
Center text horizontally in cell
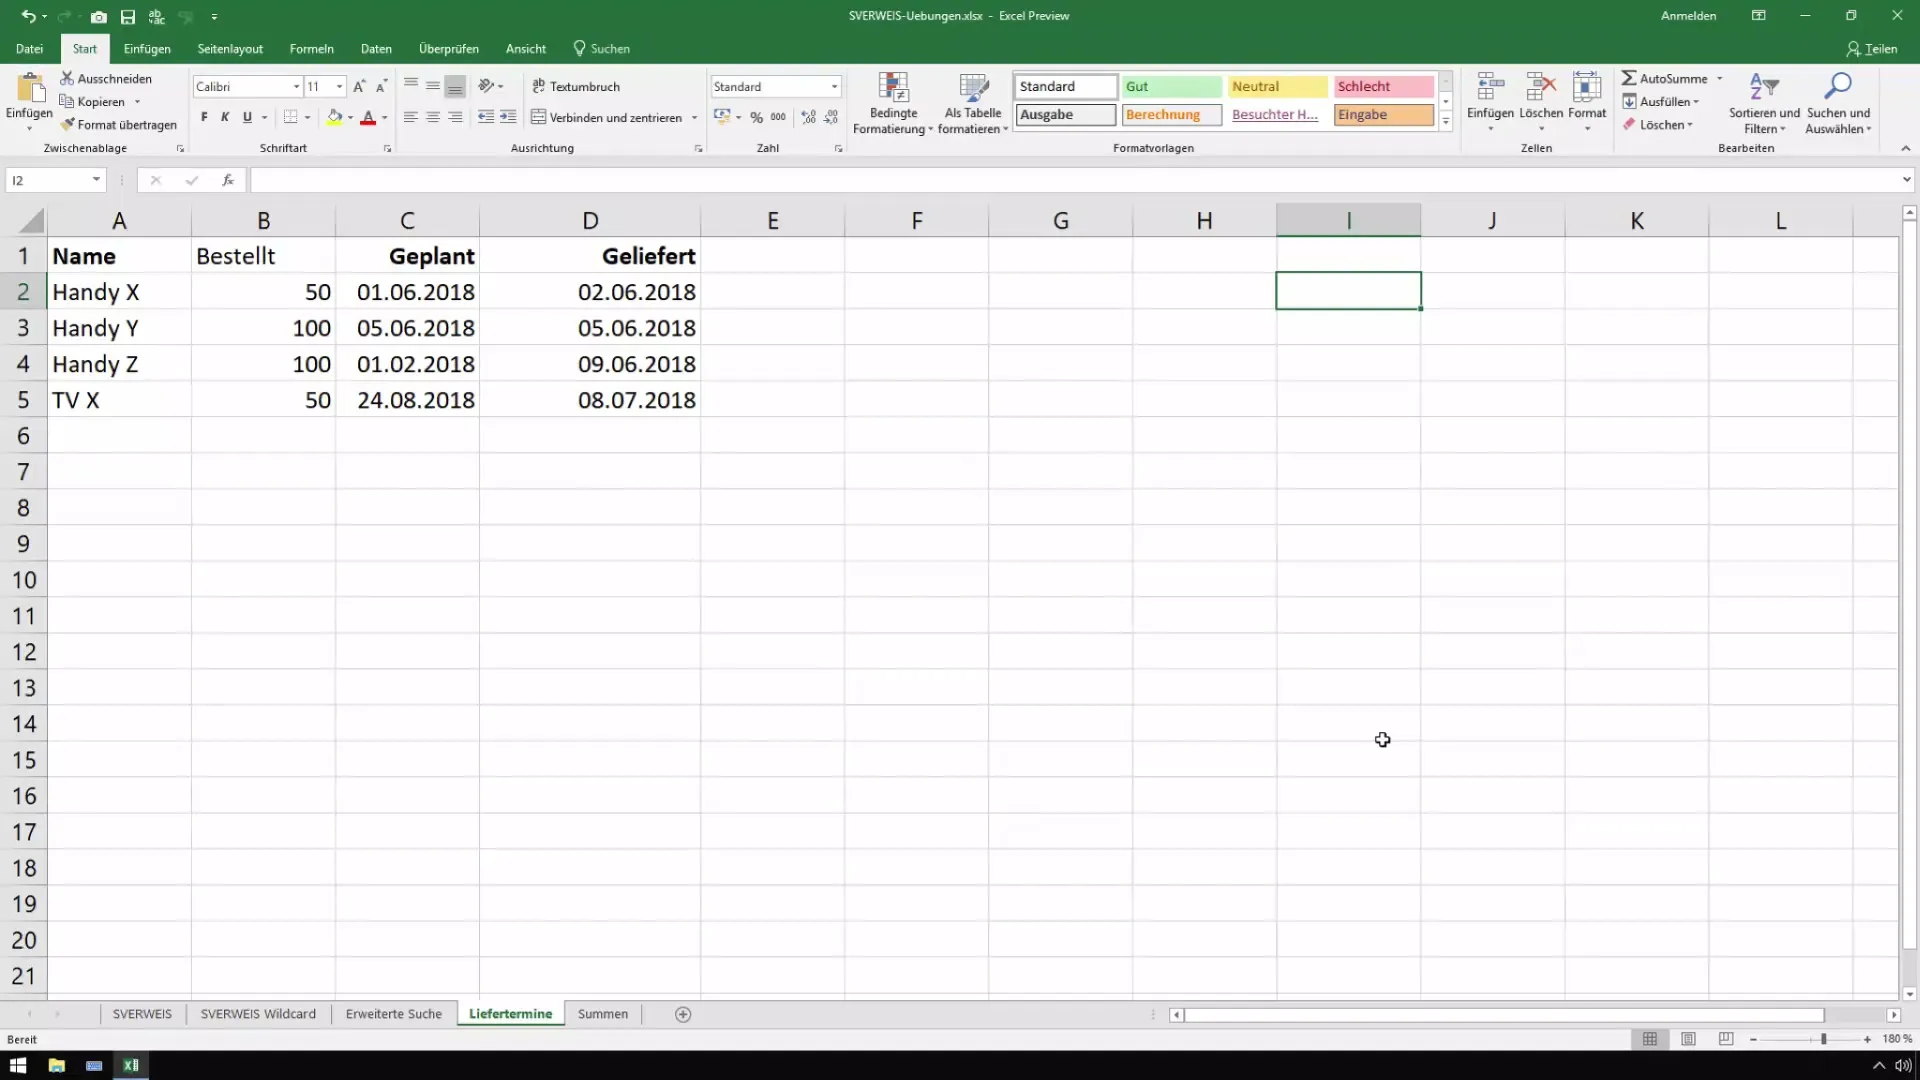(x=433, y=117)
